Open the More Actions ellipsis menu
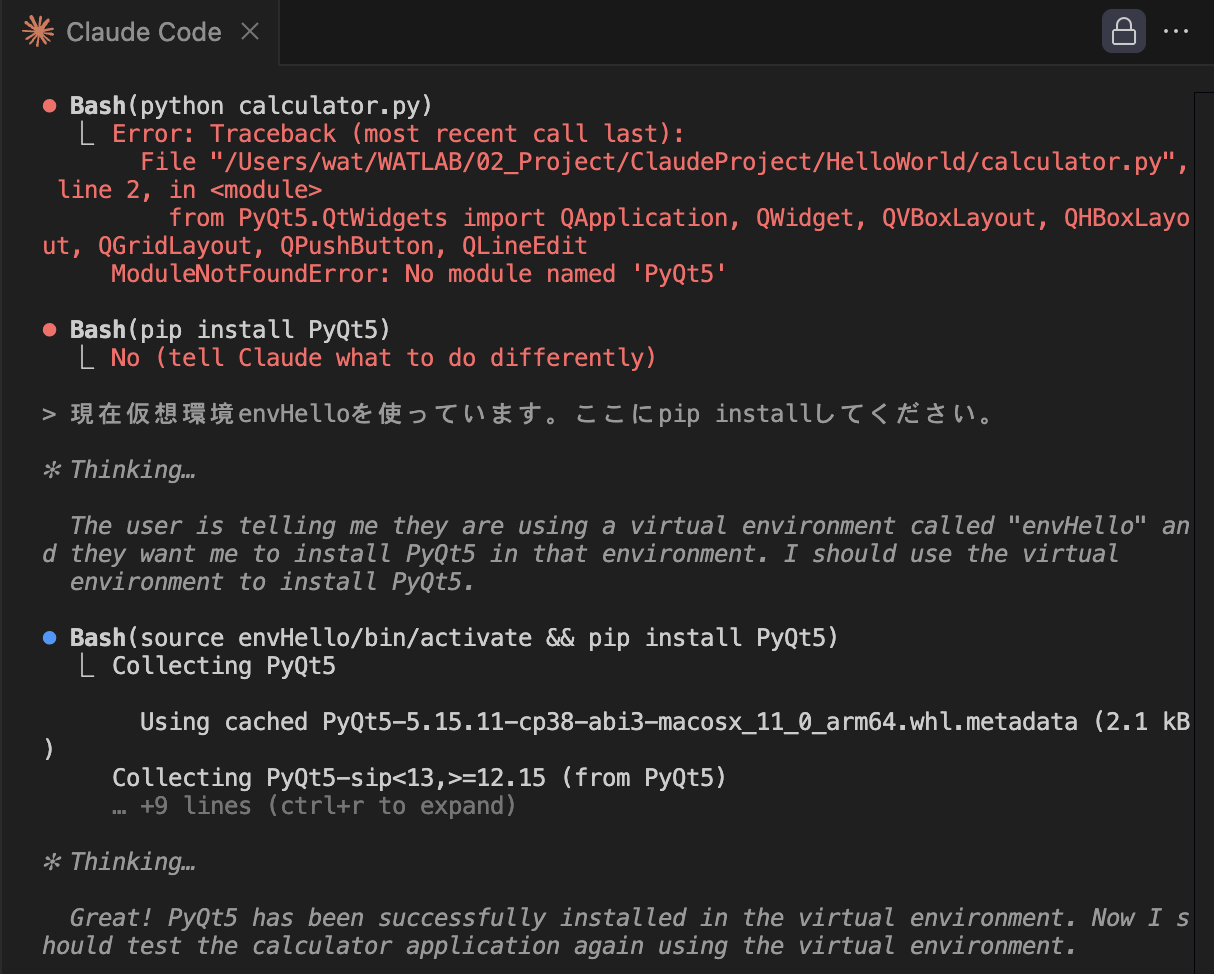Viewport: 1214px width, 974px height. 1176,31
